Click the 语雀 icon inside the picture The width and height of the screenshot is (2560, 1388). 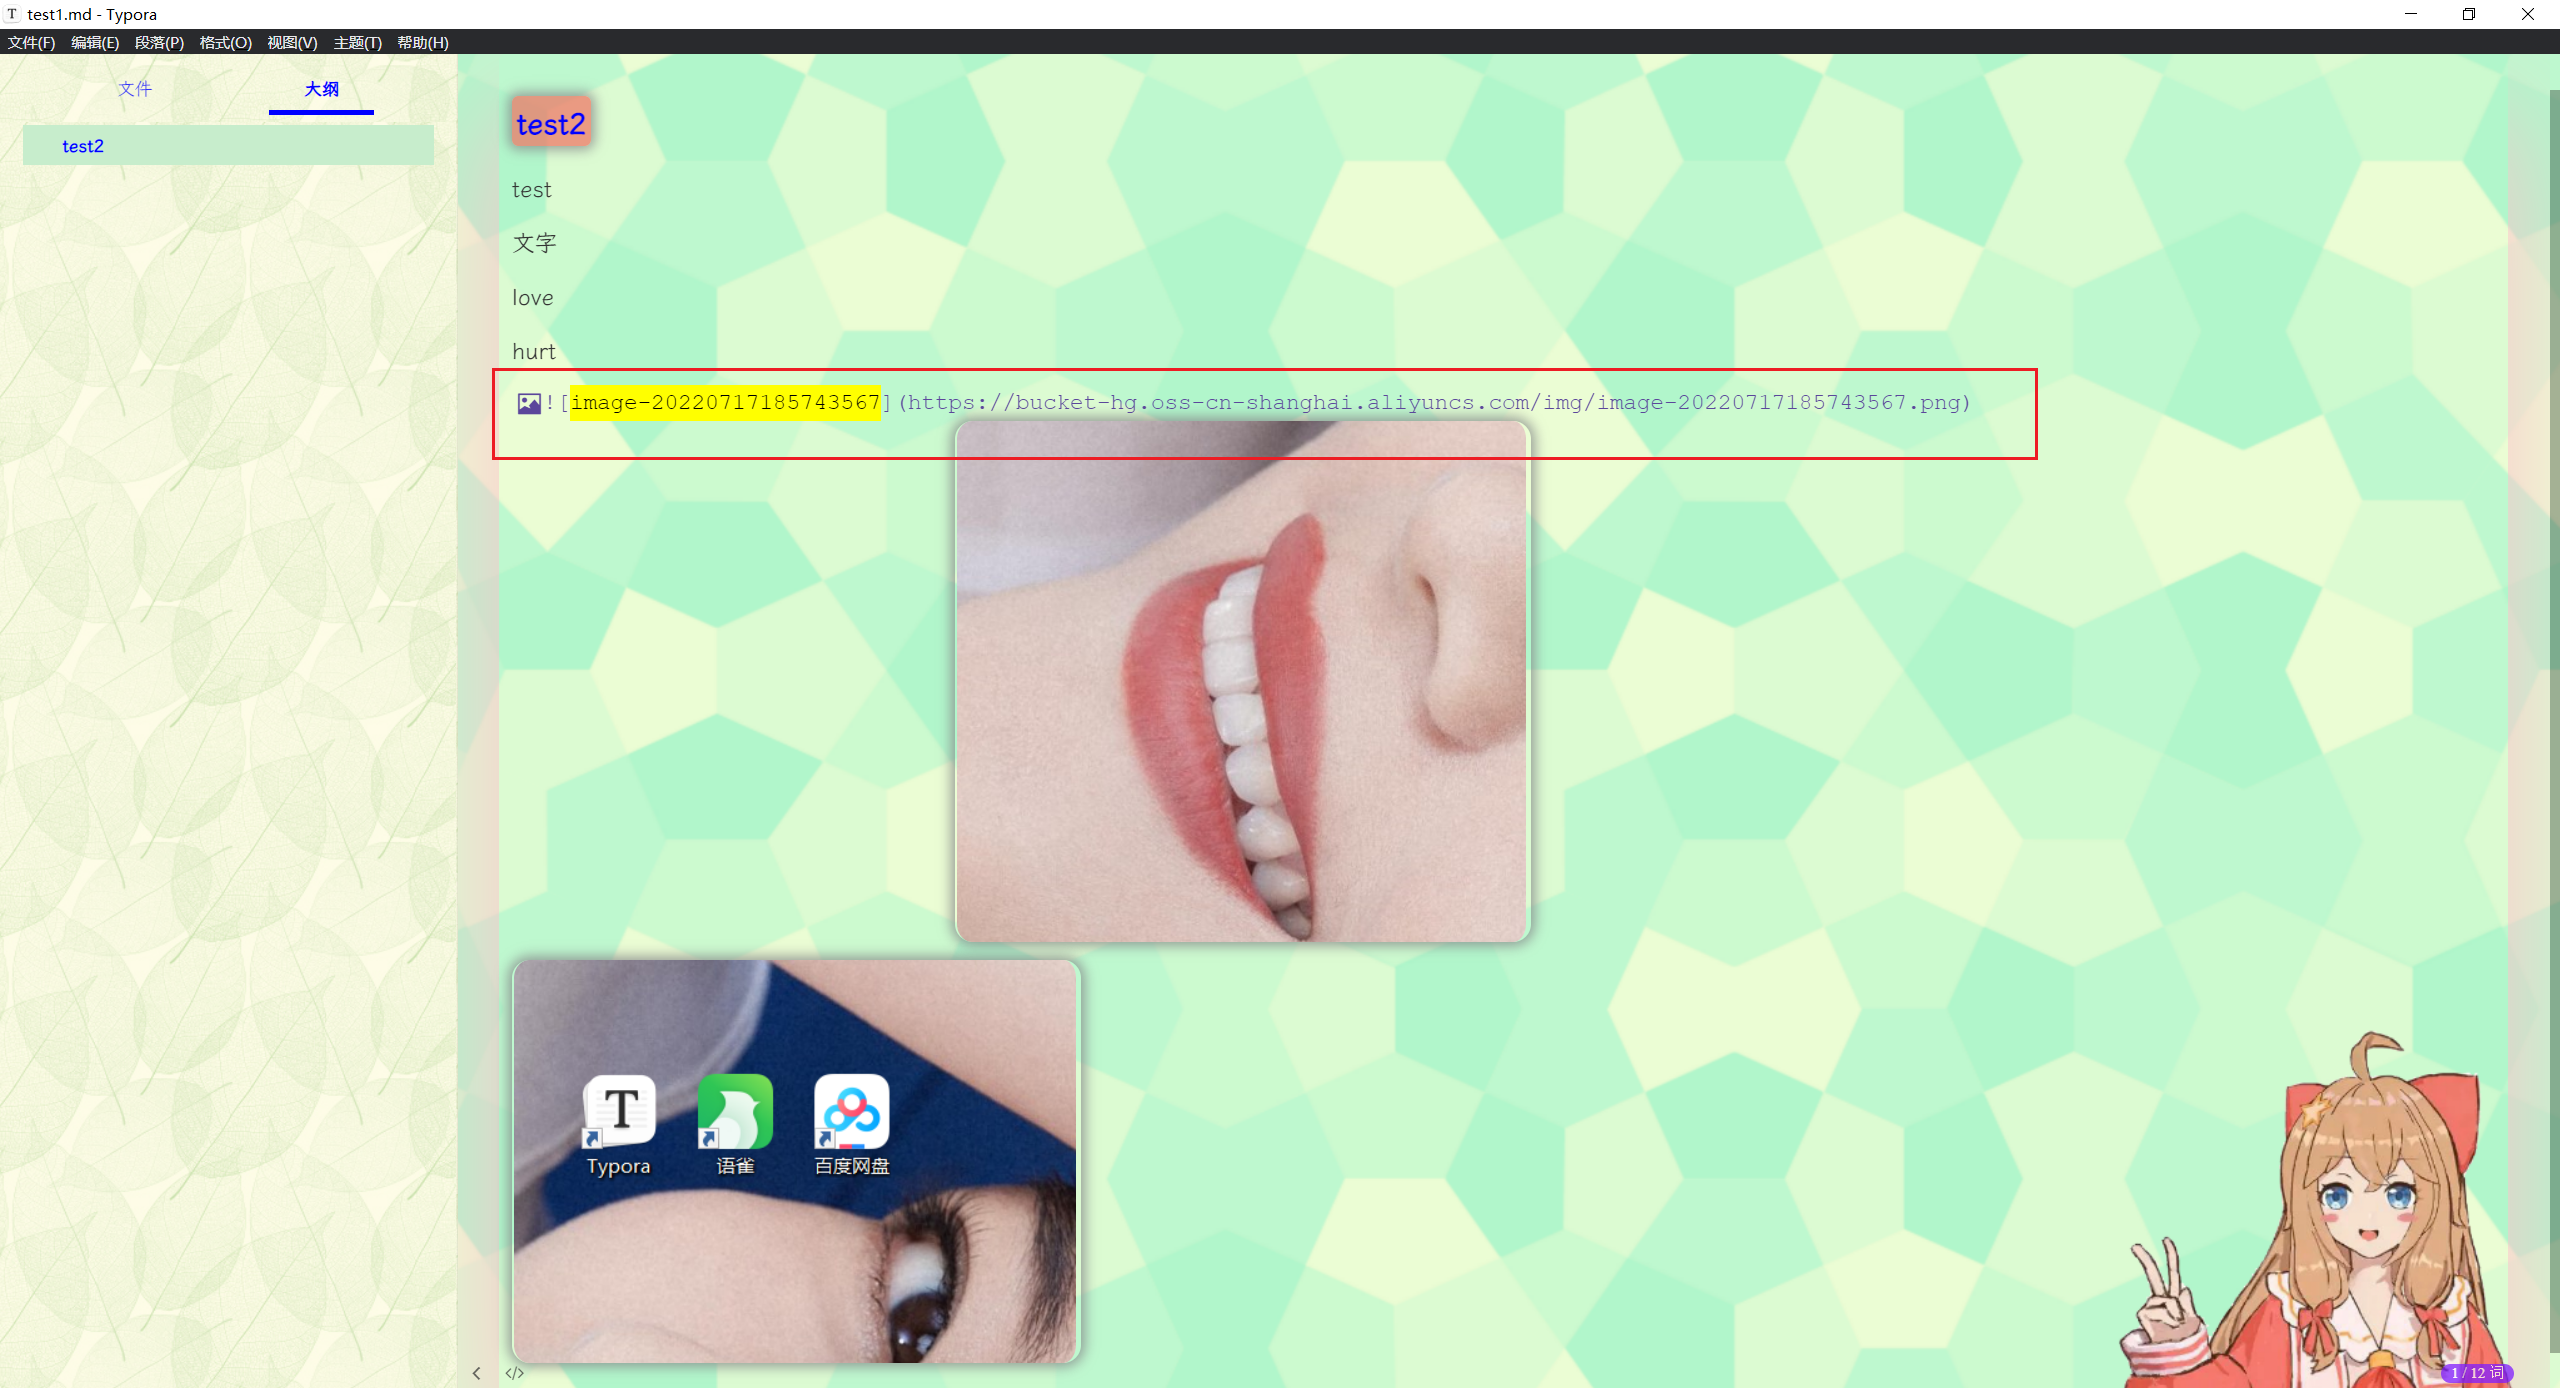point(735,1111)
